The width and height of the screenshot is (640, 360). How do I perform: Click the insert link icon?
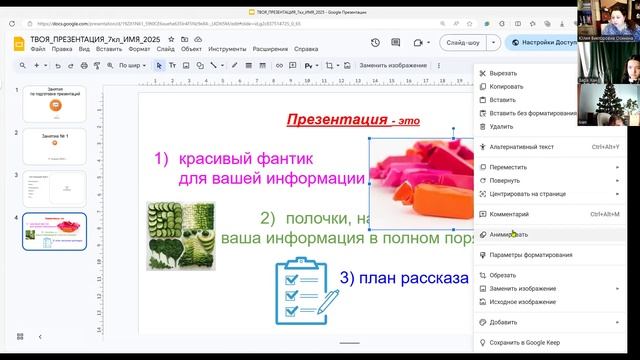tap(279, 65)
